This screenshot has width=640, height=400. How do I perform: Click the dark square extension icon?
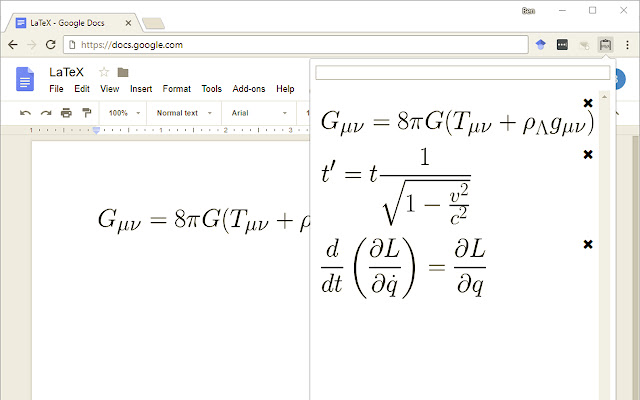pyautogui.click(x=562, y=44)
